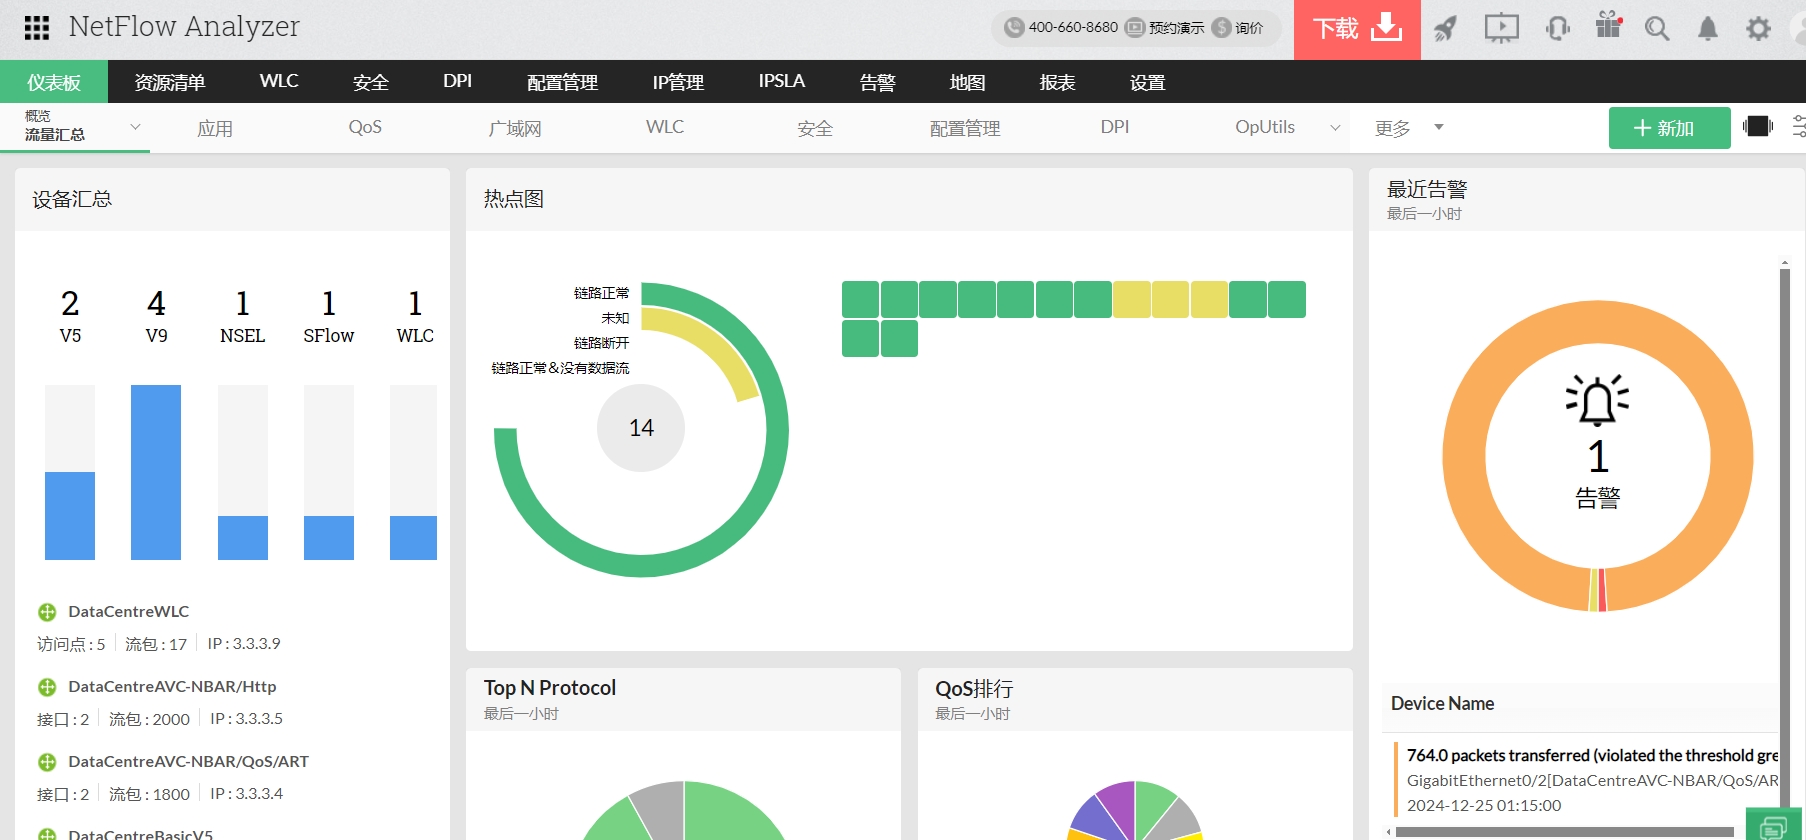Click the alarm bell icon inside 最近告警 donut

click(1597, 400)
